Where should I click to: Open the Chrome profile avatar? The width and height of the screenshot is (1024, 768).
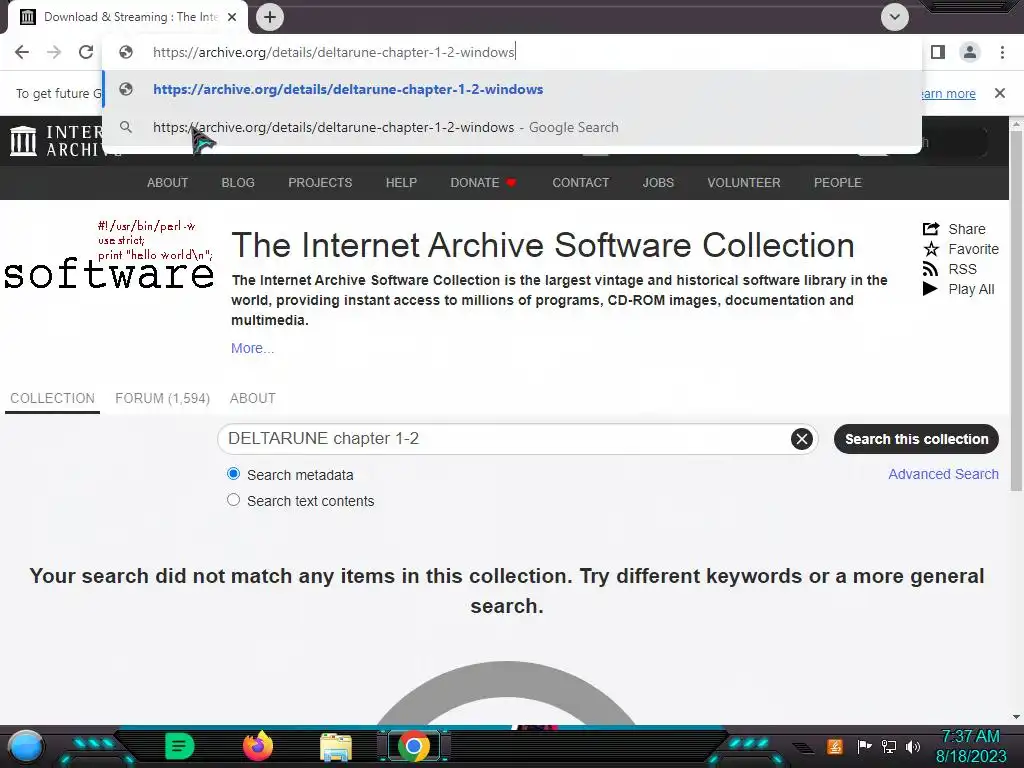[970, 52]
